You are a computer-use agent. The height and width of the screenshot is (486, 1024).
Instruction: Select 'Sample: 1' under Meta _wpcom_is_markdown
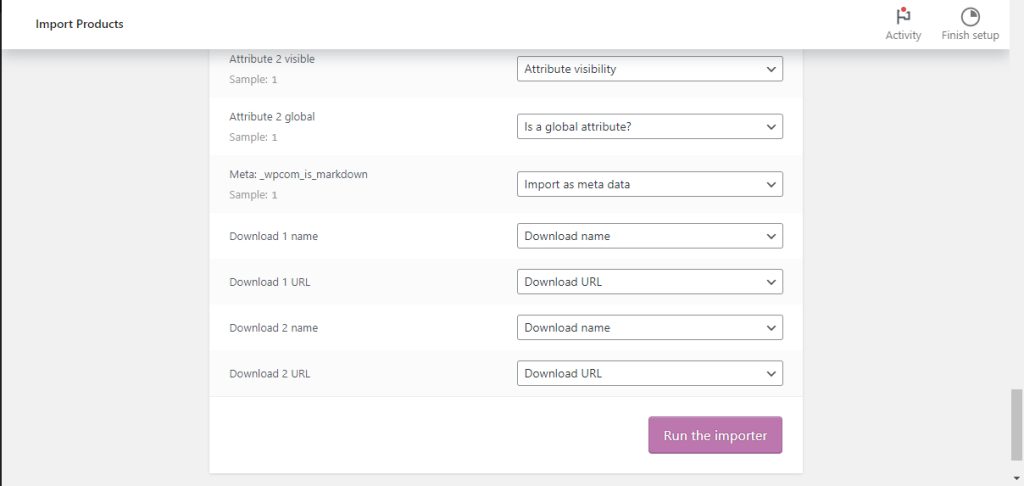[x=253, y=195]
